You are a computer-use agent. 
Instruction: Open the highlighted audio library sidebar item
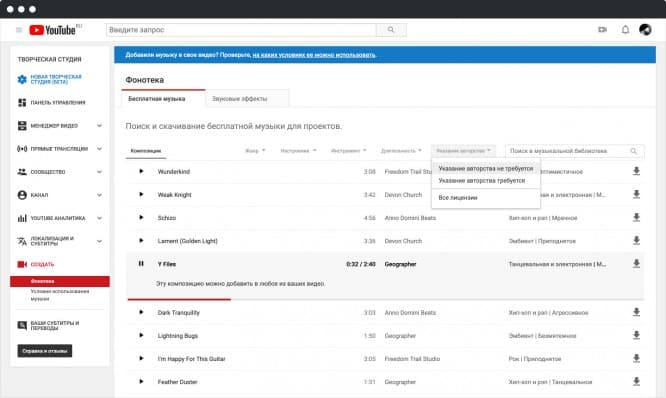pyautogui.click(x=60, y=281)
